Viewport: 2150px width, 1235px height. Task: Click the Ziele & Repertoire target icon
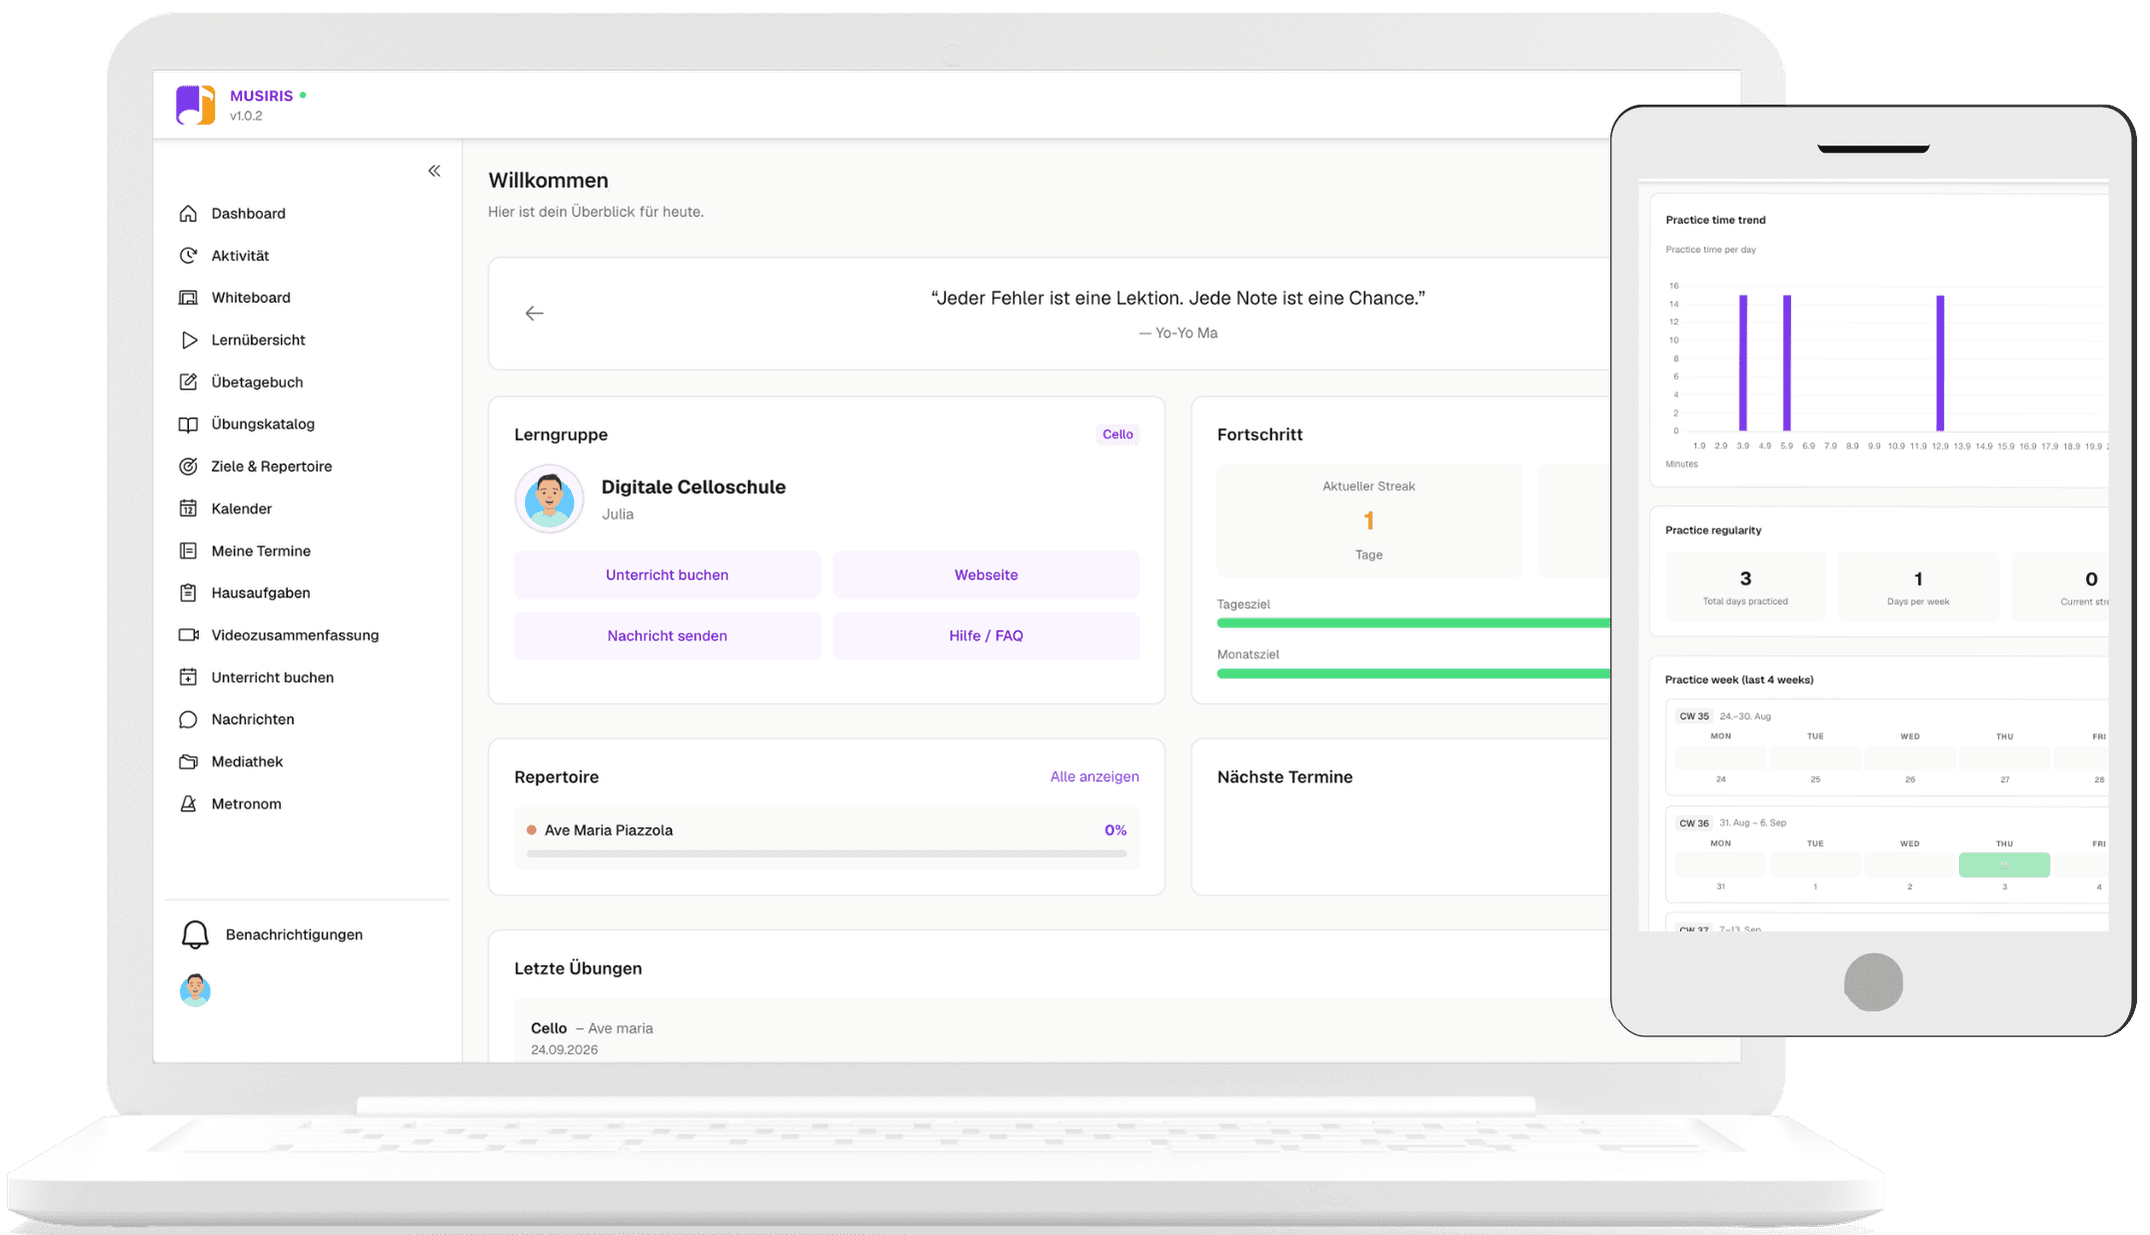click(x=188, y=466)
